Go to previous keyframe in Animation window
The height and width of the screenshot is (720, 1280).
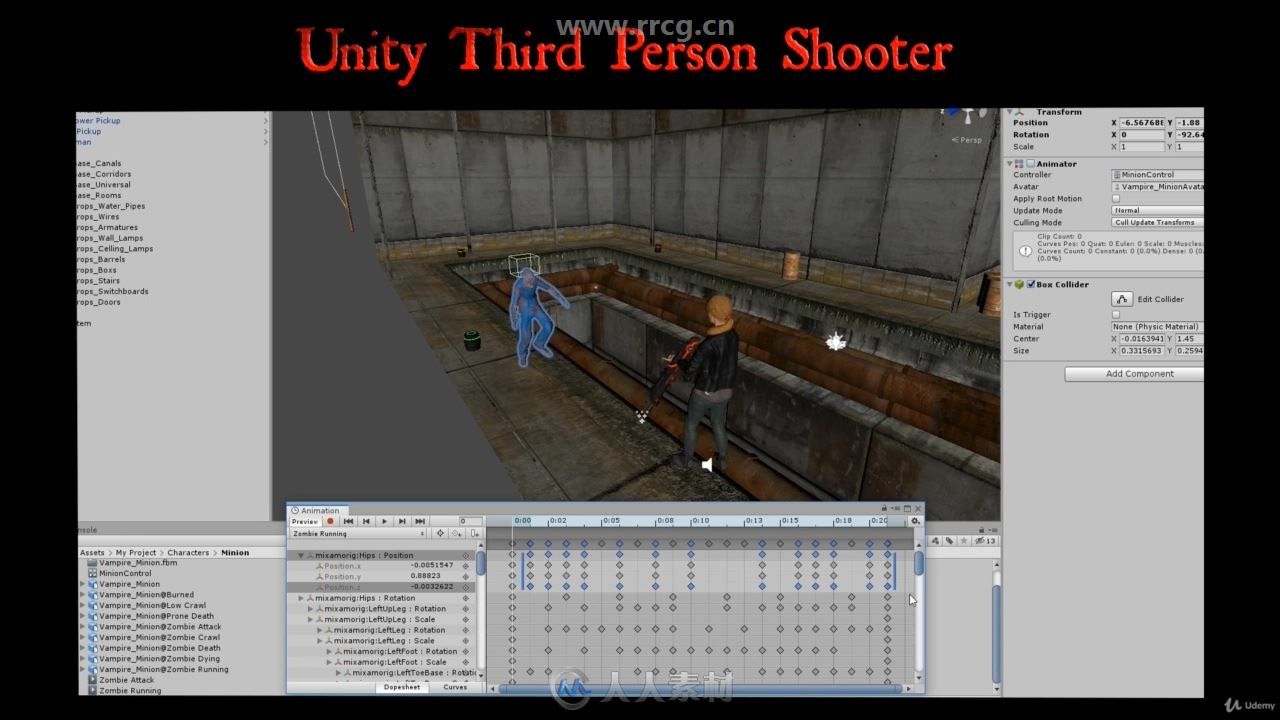[x=366, y=521]
